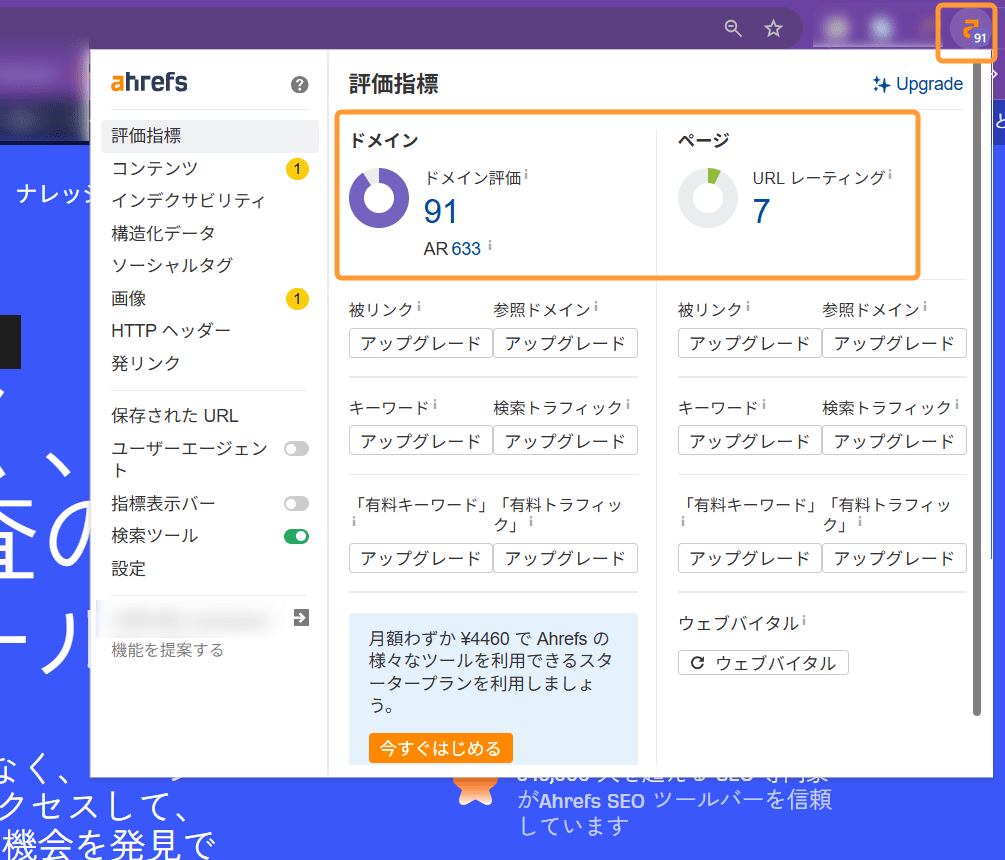Click the info icon beside ドメイン評価
This screenshot has height=860, width=1005.
coord(527,172)
